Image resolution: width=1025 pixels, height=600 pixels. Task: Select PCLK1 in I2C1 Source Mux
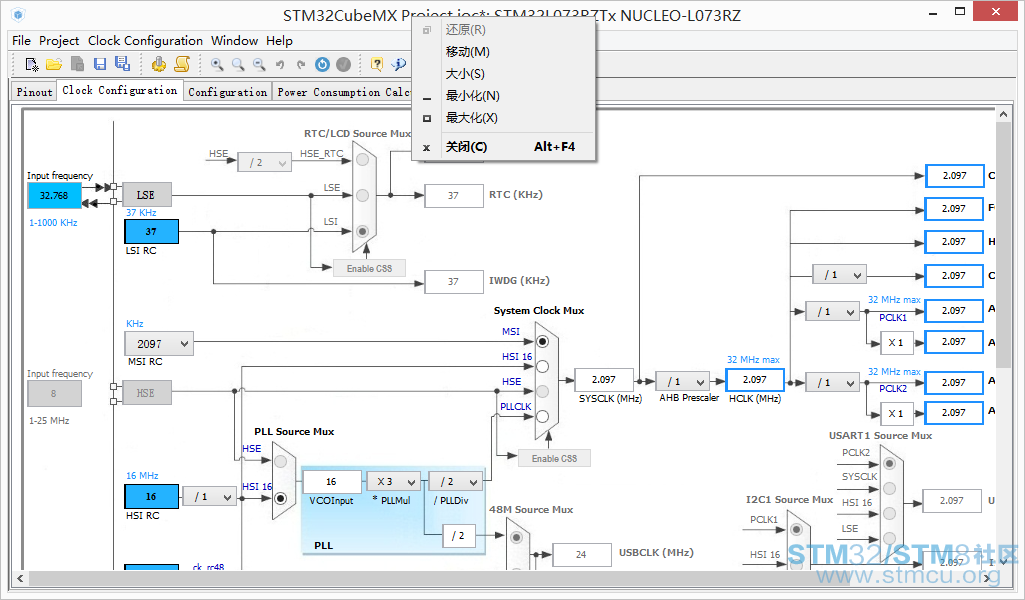pyautogui.click(x=796, y=530)
